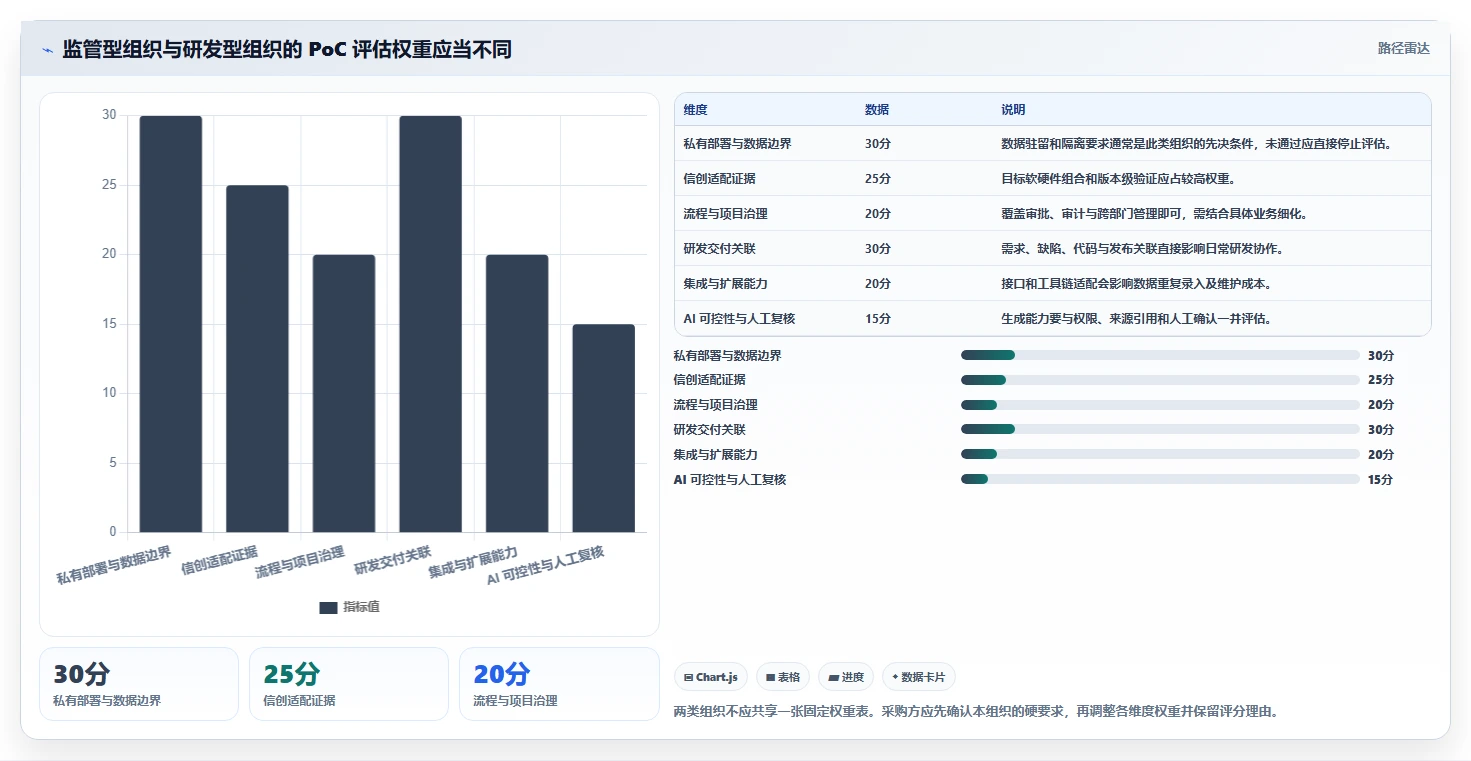Click the 私有部署与数据边界 bar in chart
The image size is (1471, 761).
[x=171, y=324]
